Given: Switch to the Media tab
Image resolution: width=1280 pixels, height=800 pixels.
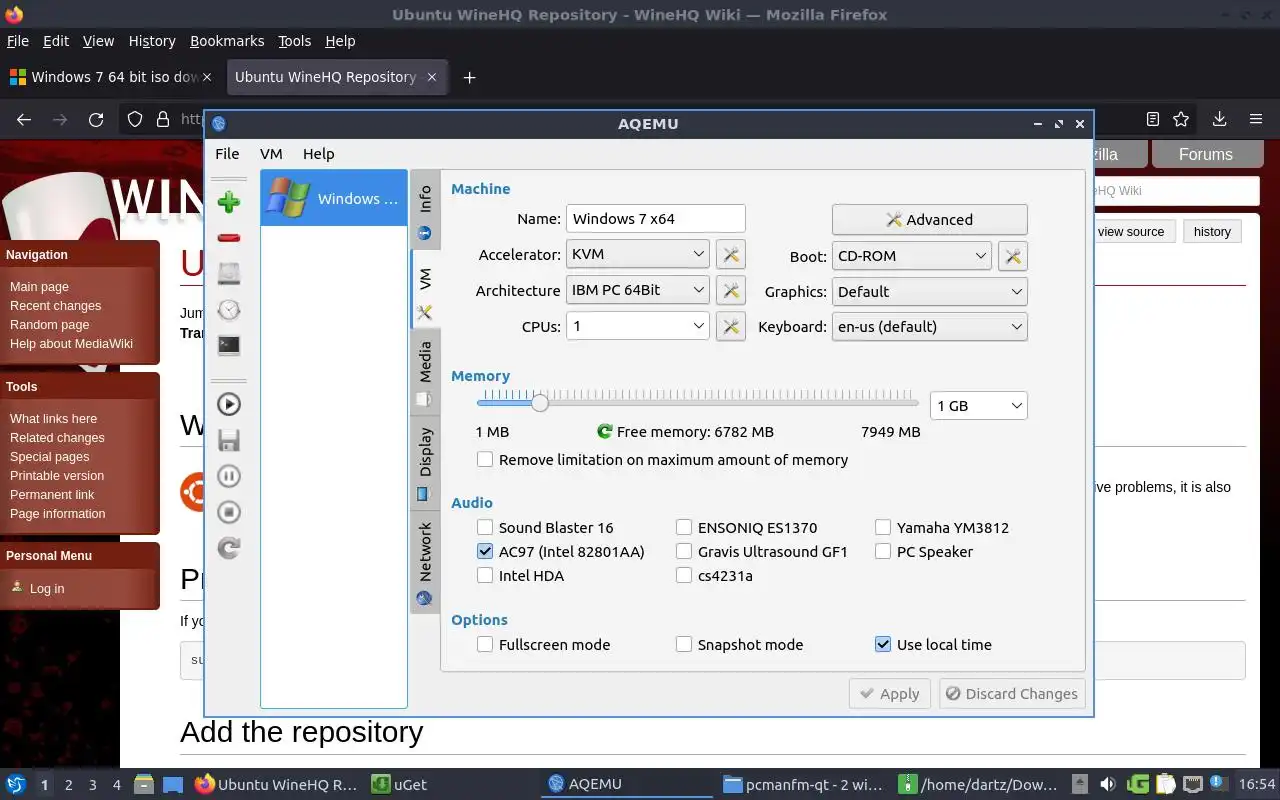Looking at the screenshot, I should point(425,374).
